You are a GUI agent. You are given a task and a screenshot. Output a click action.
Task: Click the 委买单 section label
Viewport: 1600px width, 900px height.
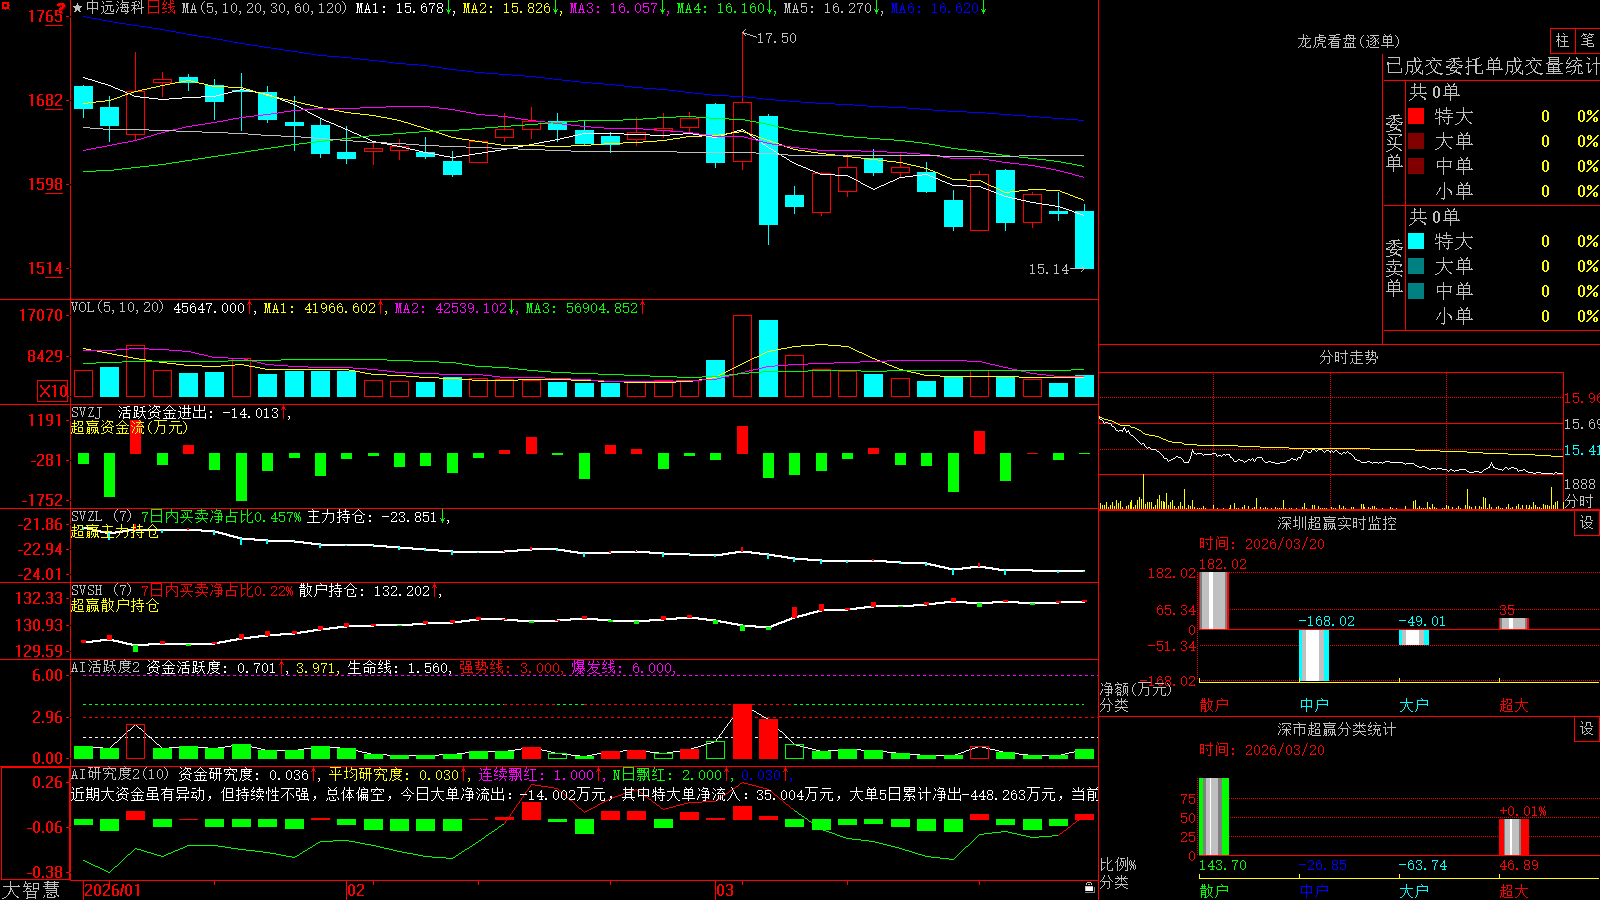[1394, 143]
